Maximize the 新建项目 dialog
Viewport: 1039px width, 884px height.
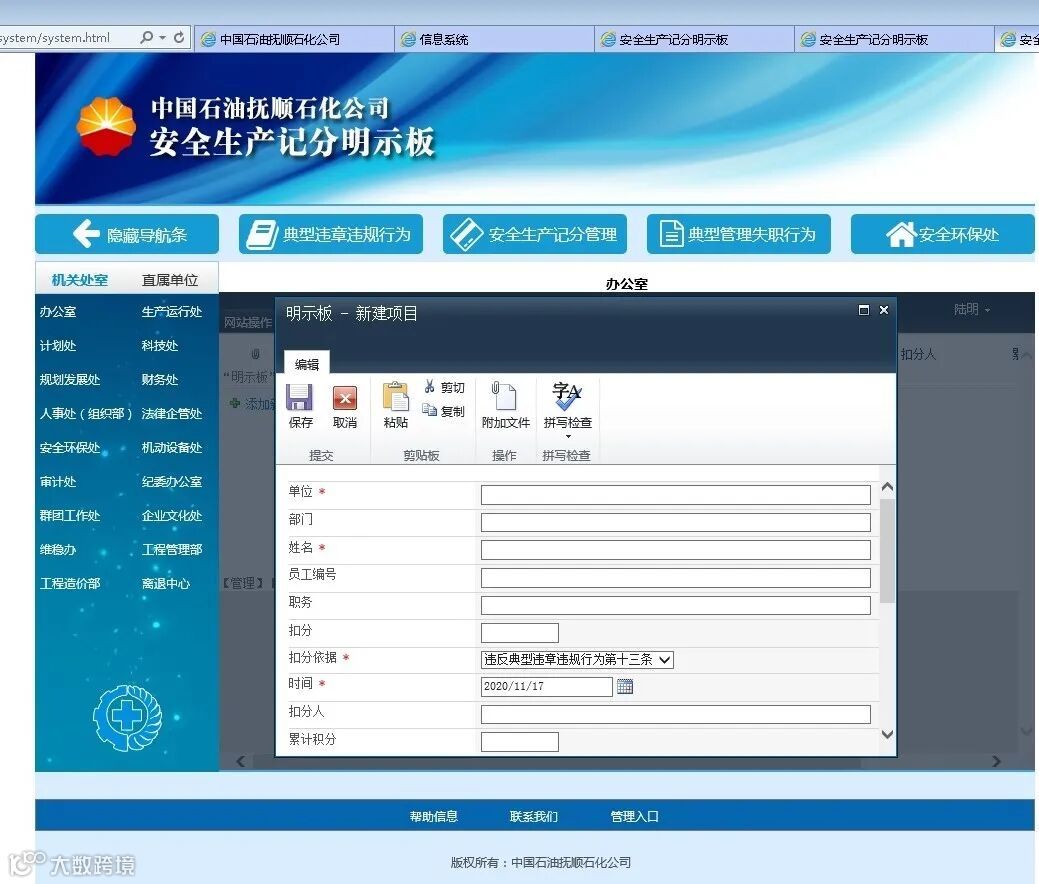pos(863,310)
